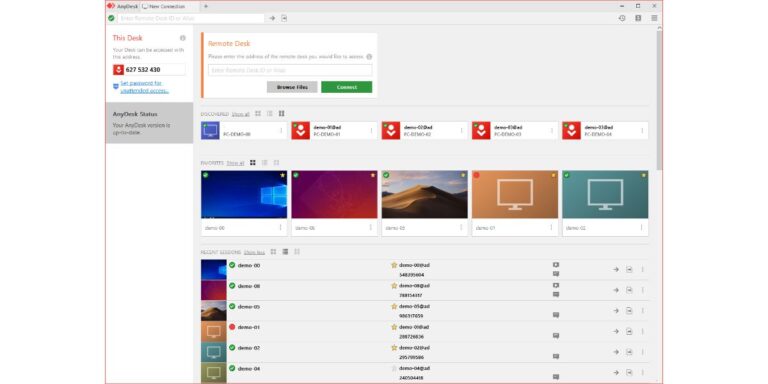Screen dimensions: 768x384
Task: Open a new tab with the plus button
Action: pyautogui.click(x=206, y=6)
